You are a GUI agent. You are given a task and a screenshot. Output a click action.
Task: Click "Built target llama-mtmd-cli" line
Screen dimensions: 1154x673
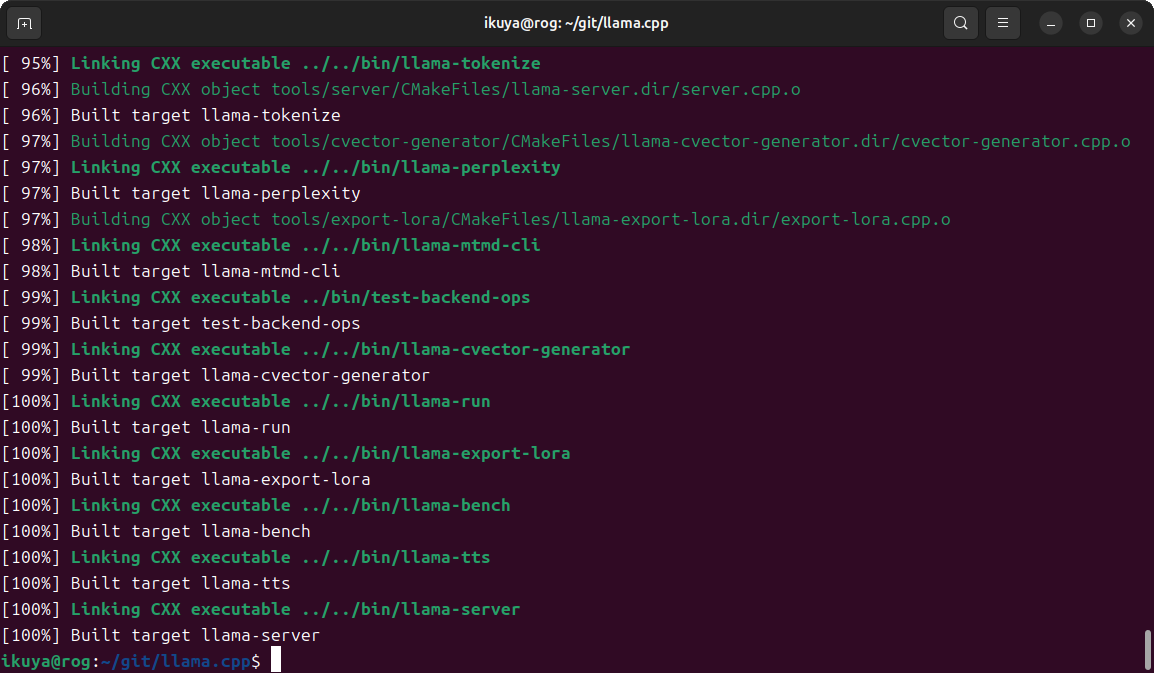[205, 272]
